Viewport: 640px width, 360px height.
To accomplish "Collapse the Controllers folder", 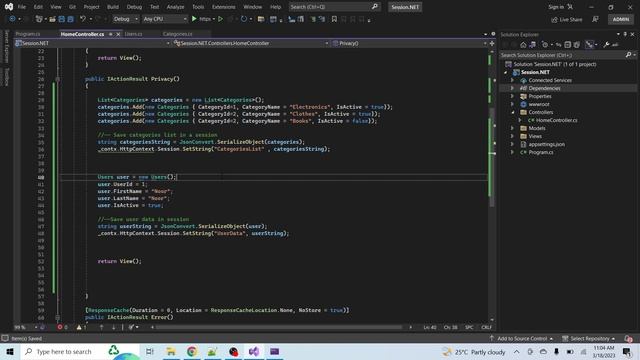I will [512, 112].
